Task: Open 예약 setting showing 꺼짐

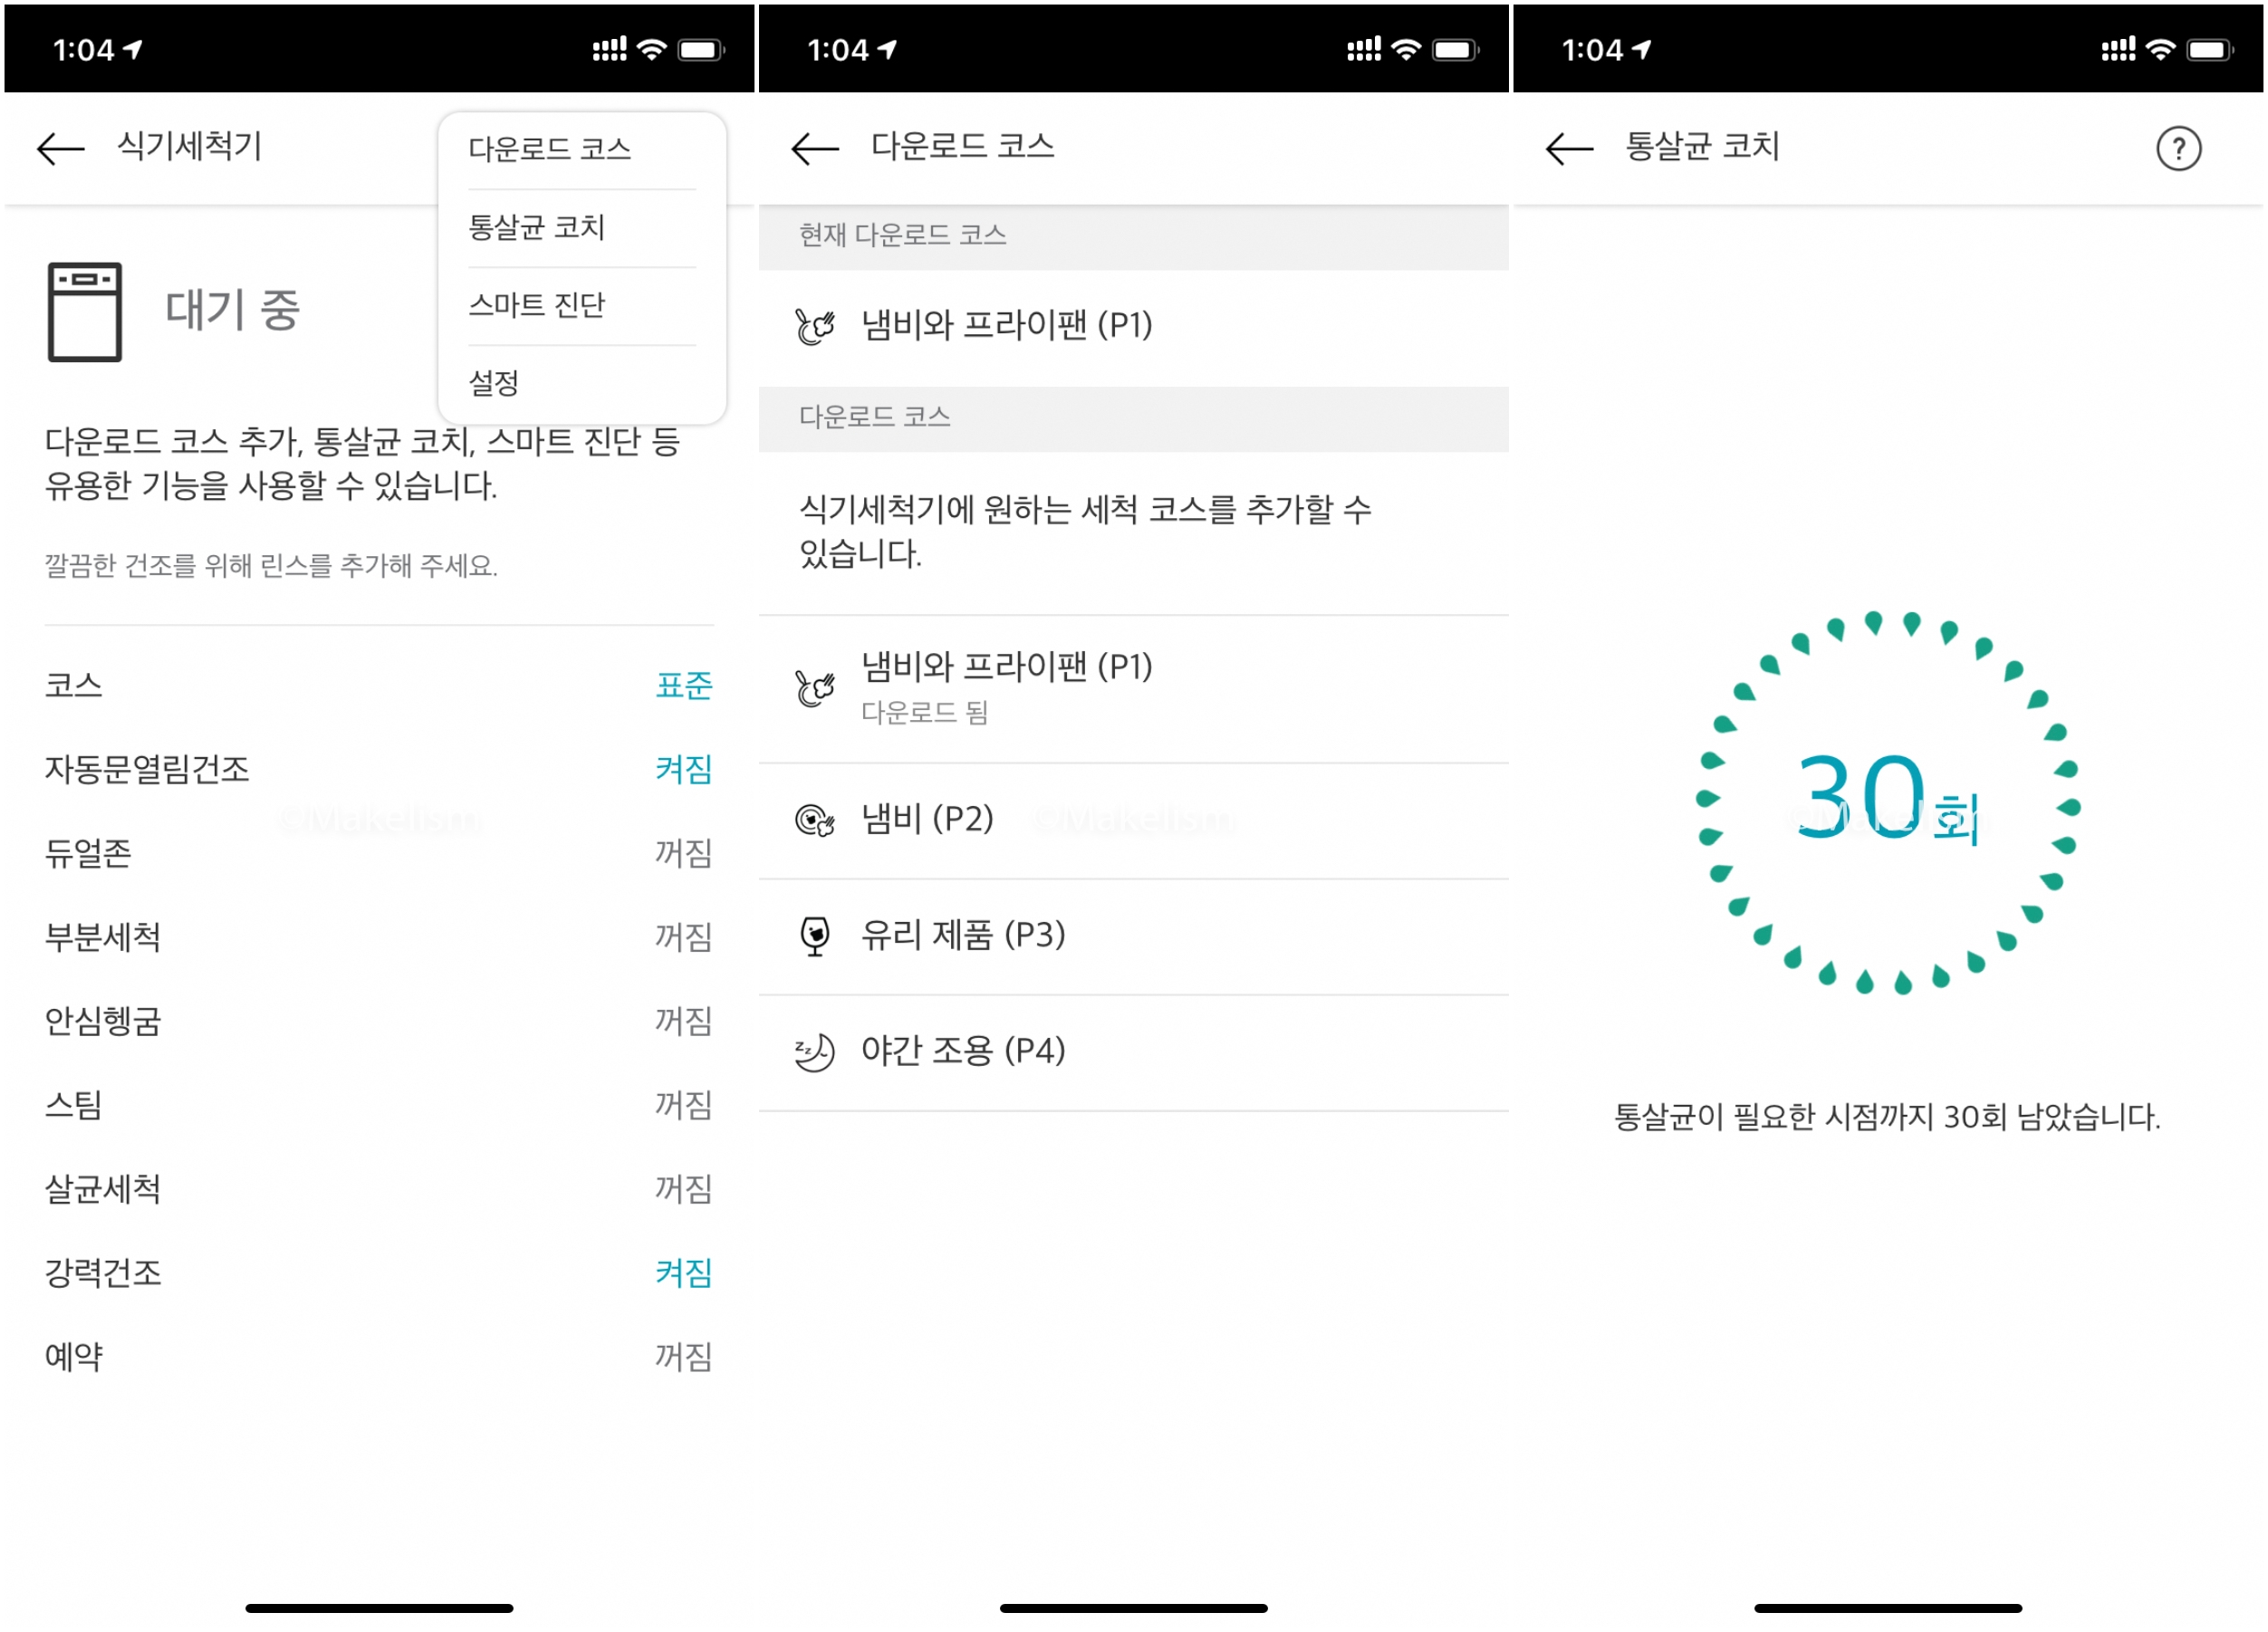Action: [x=683, y=1357]
